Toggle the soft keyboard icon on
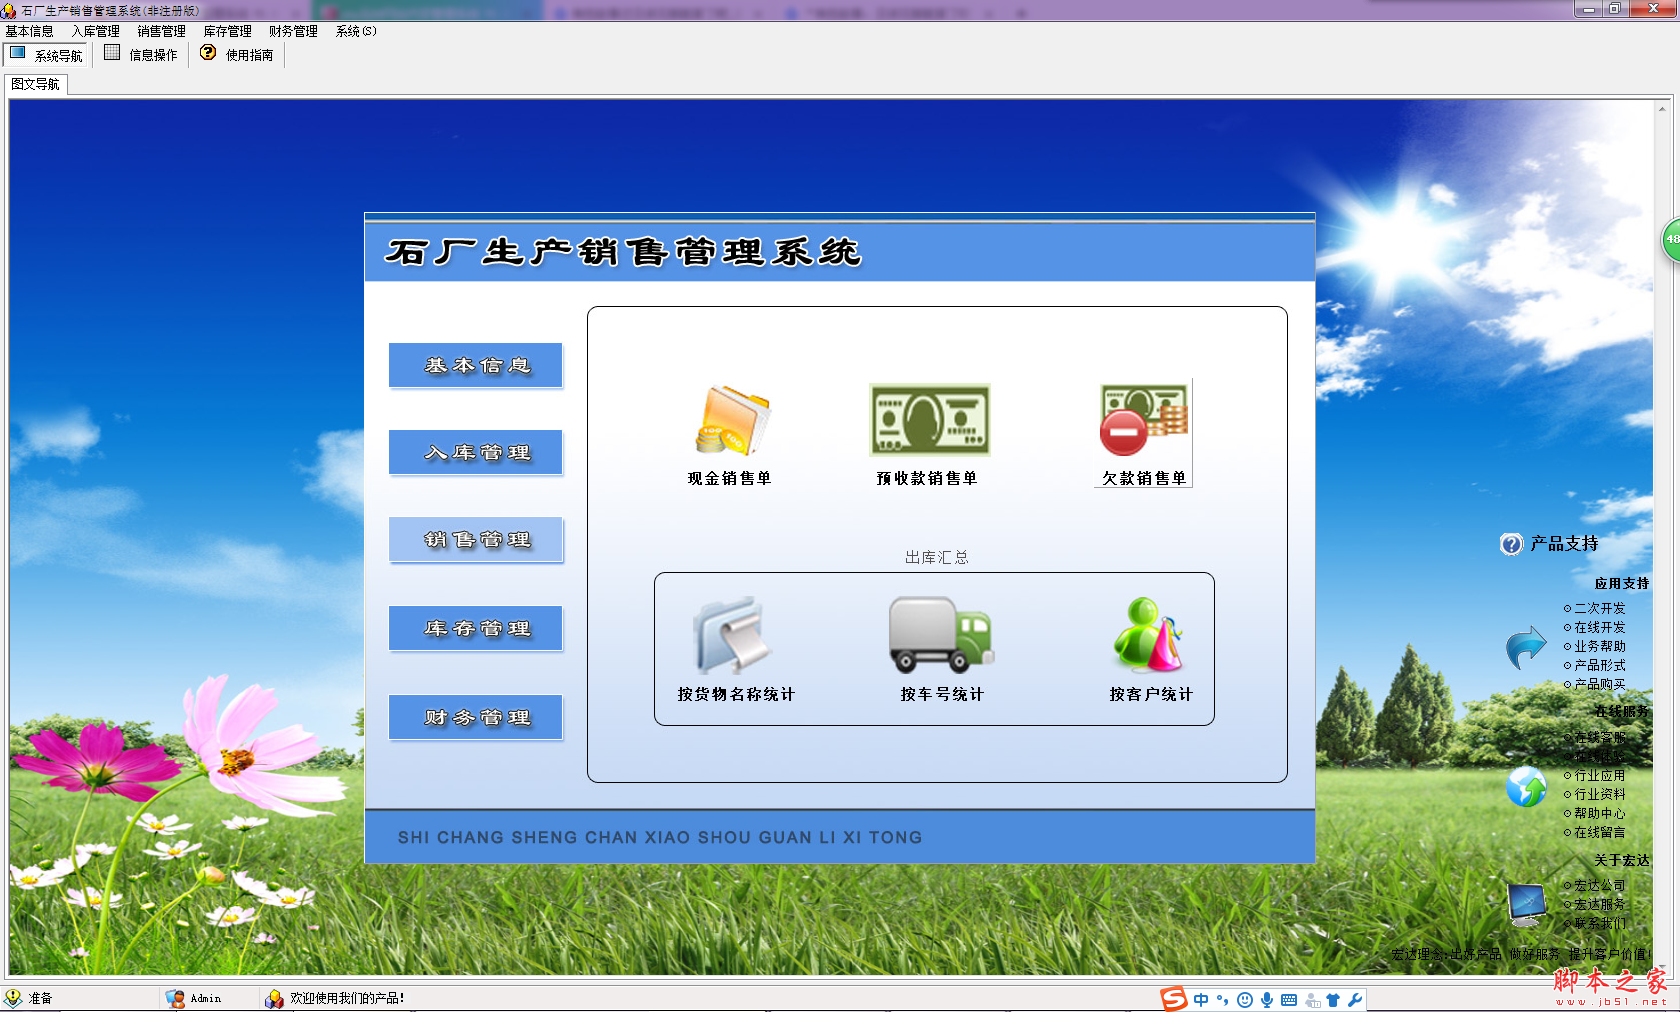The image size is (1680, 1013). point(1290,998)
